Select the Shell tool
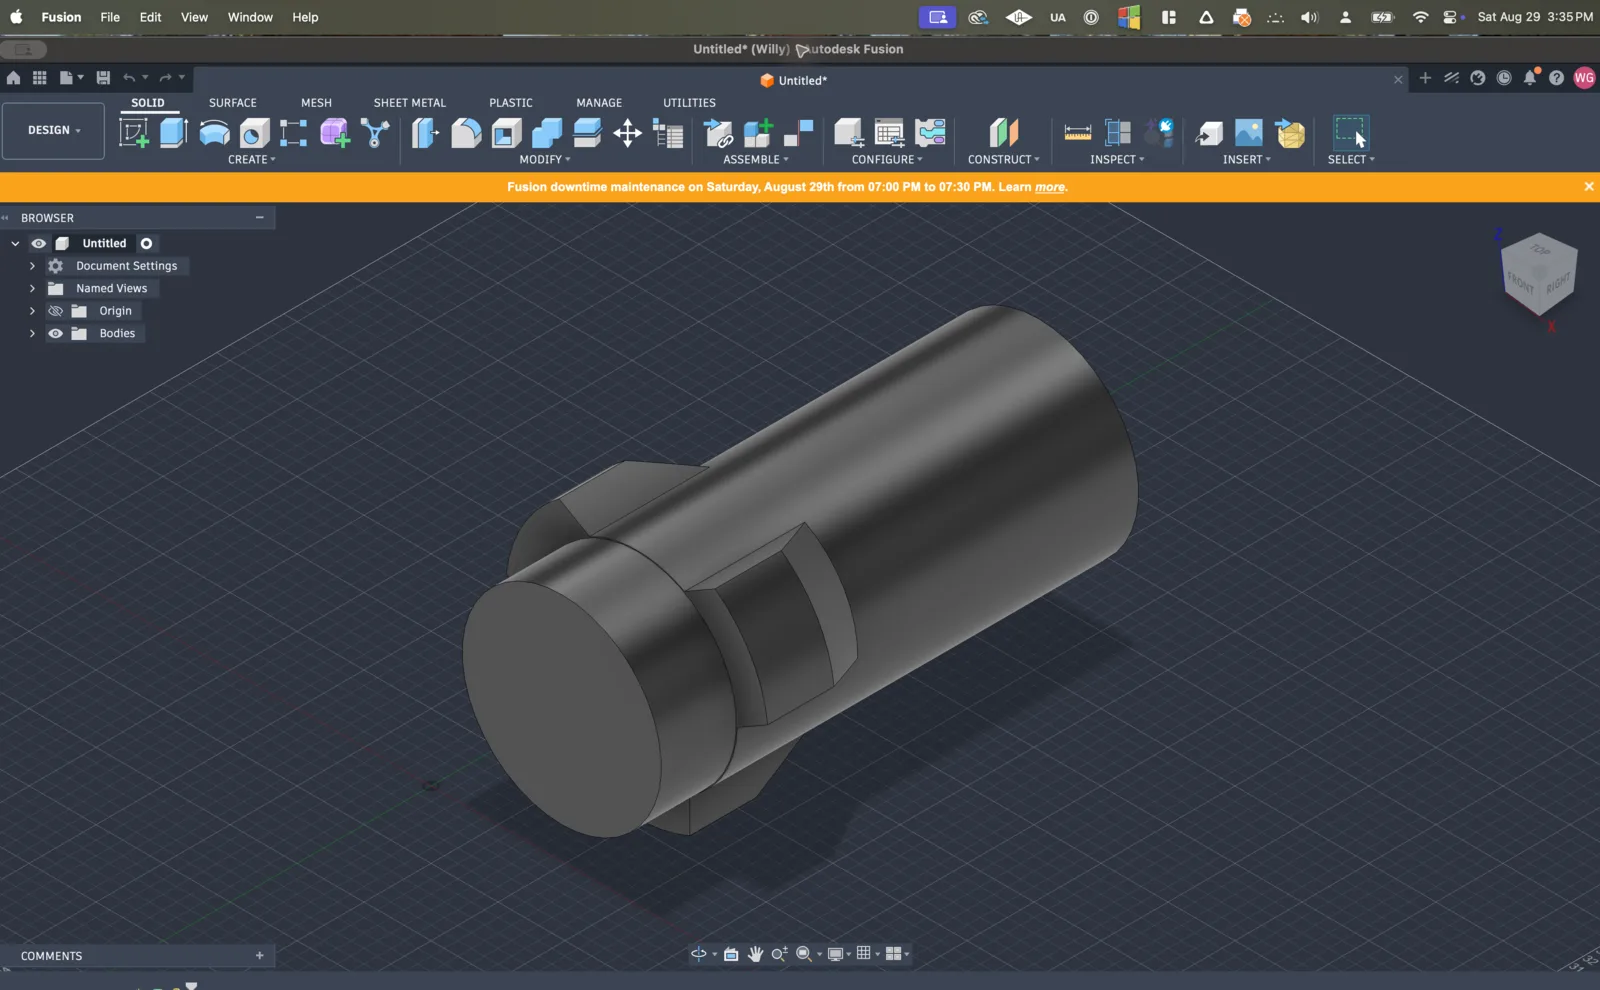Screen dimensions: 1600x990 pyautogui.click(x=506, y=133)
